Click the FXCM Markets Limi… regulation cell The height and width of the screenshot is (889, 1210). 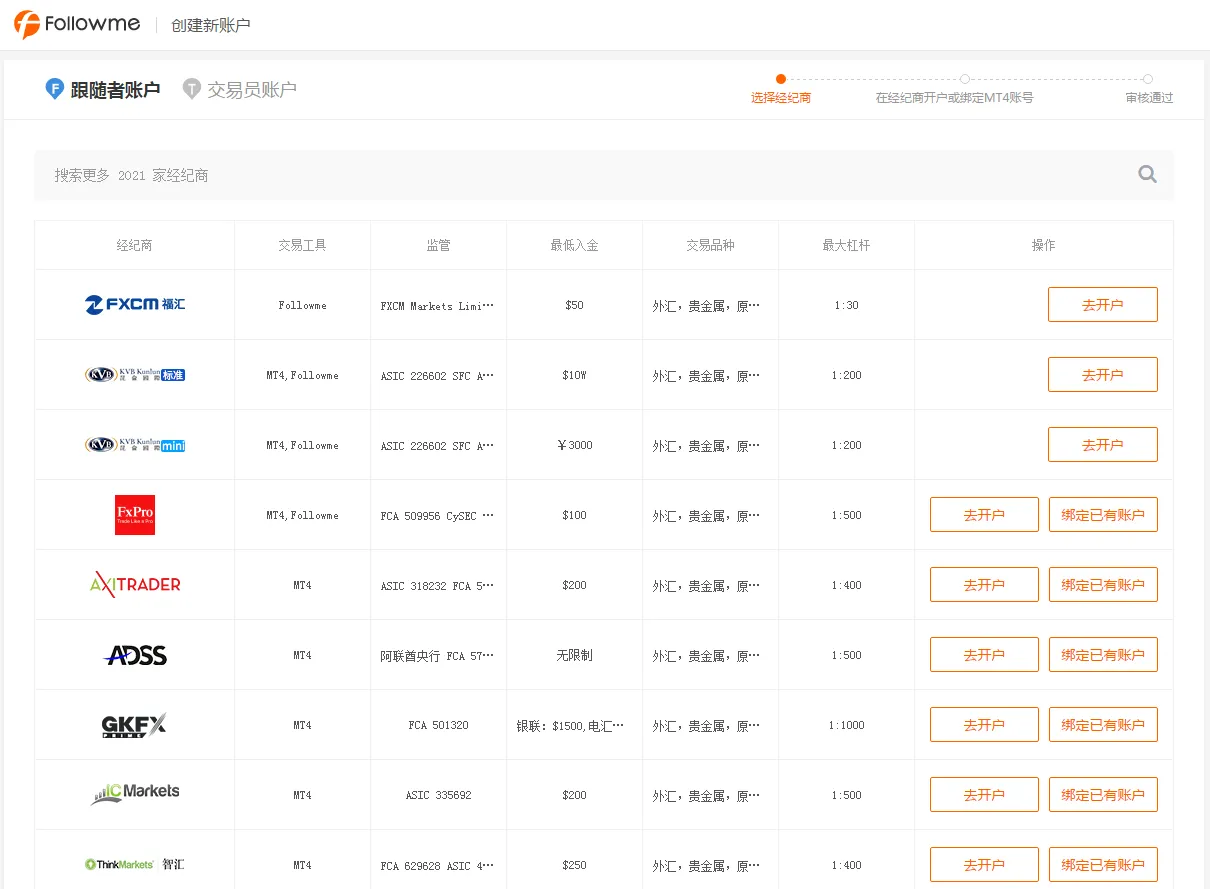[438, 306]
